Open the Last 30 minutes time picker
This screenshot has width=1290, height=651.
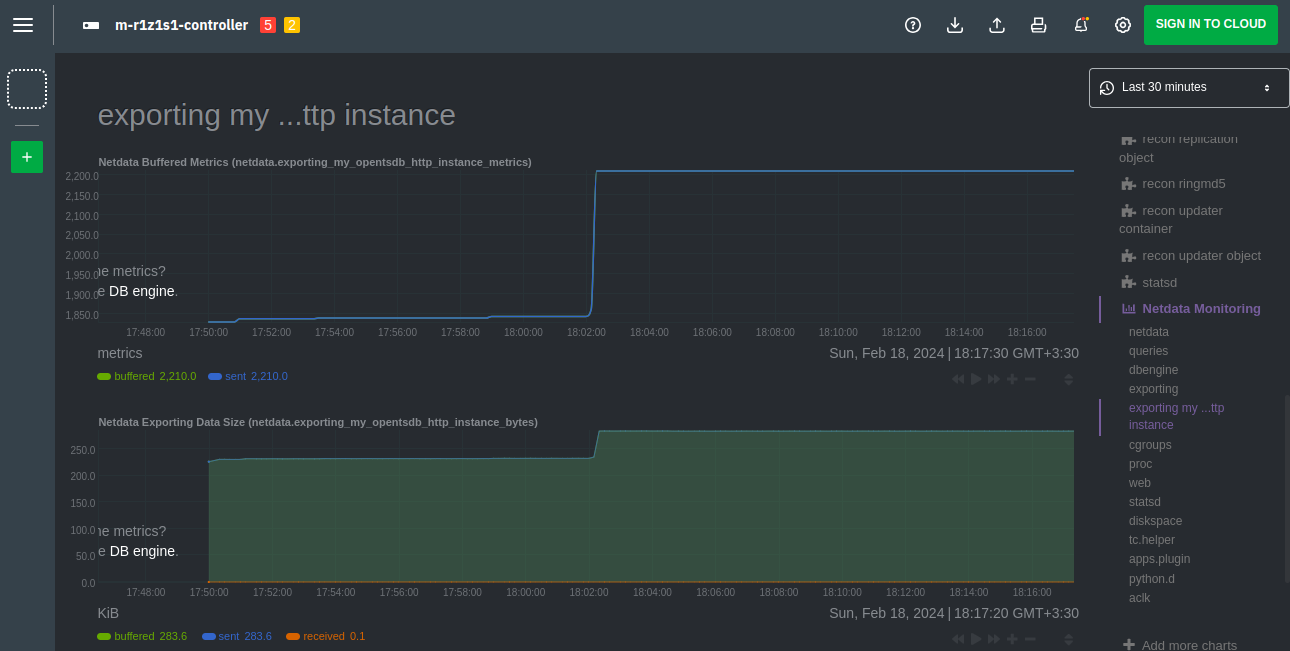click(1188, 88)
